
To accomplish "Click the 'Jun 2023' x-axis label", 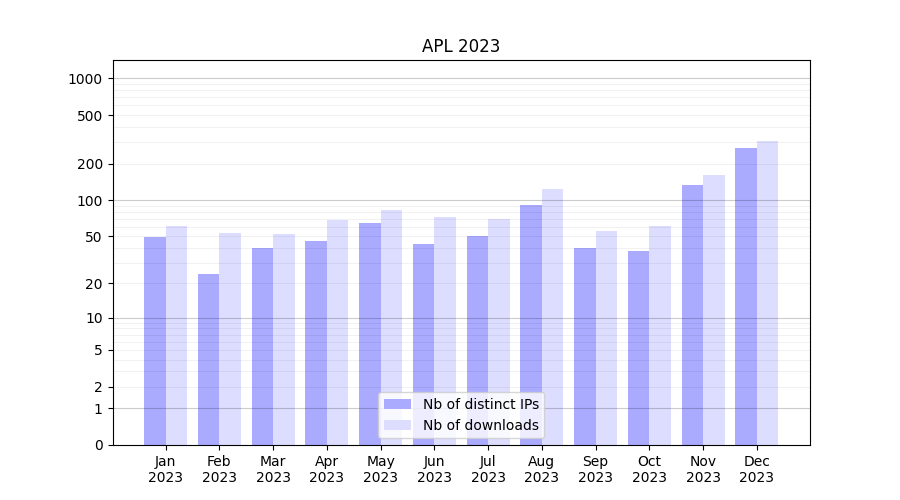I will pyautogui.click(x=434, y=469).
